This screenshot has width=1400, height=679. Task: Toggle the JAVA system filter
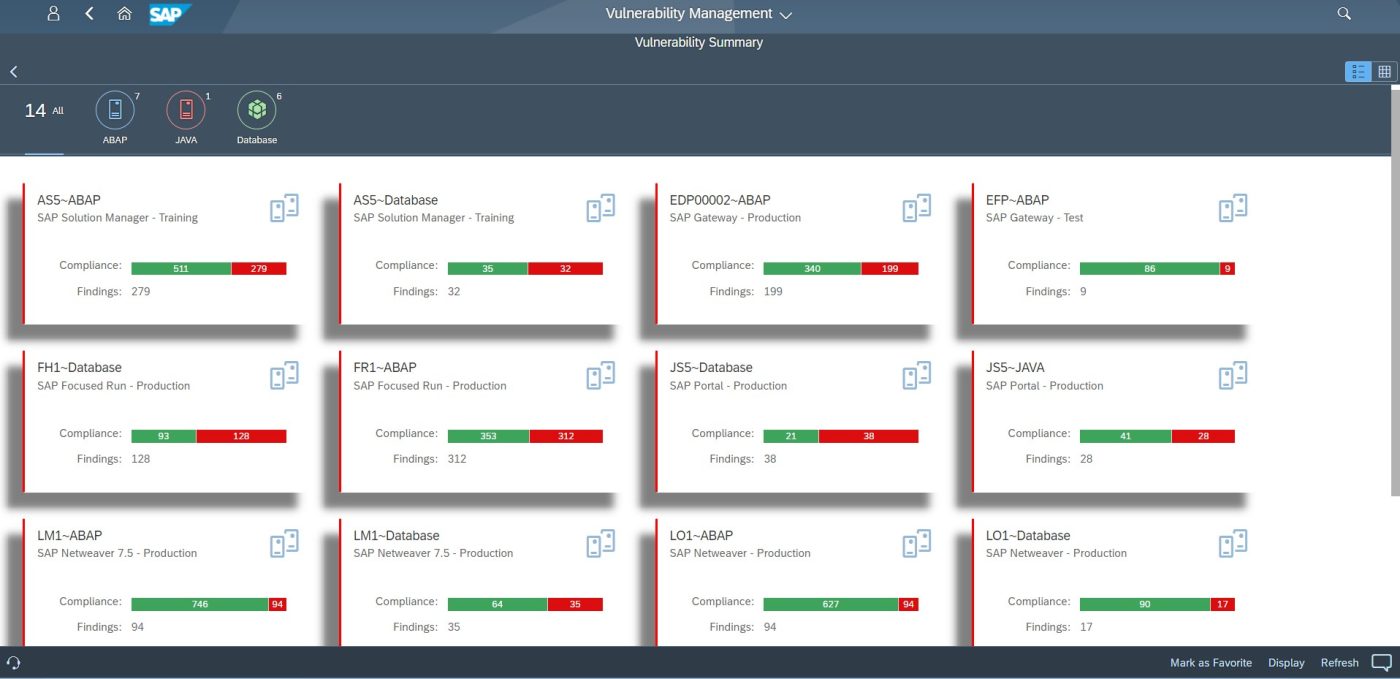click(185, 111)
